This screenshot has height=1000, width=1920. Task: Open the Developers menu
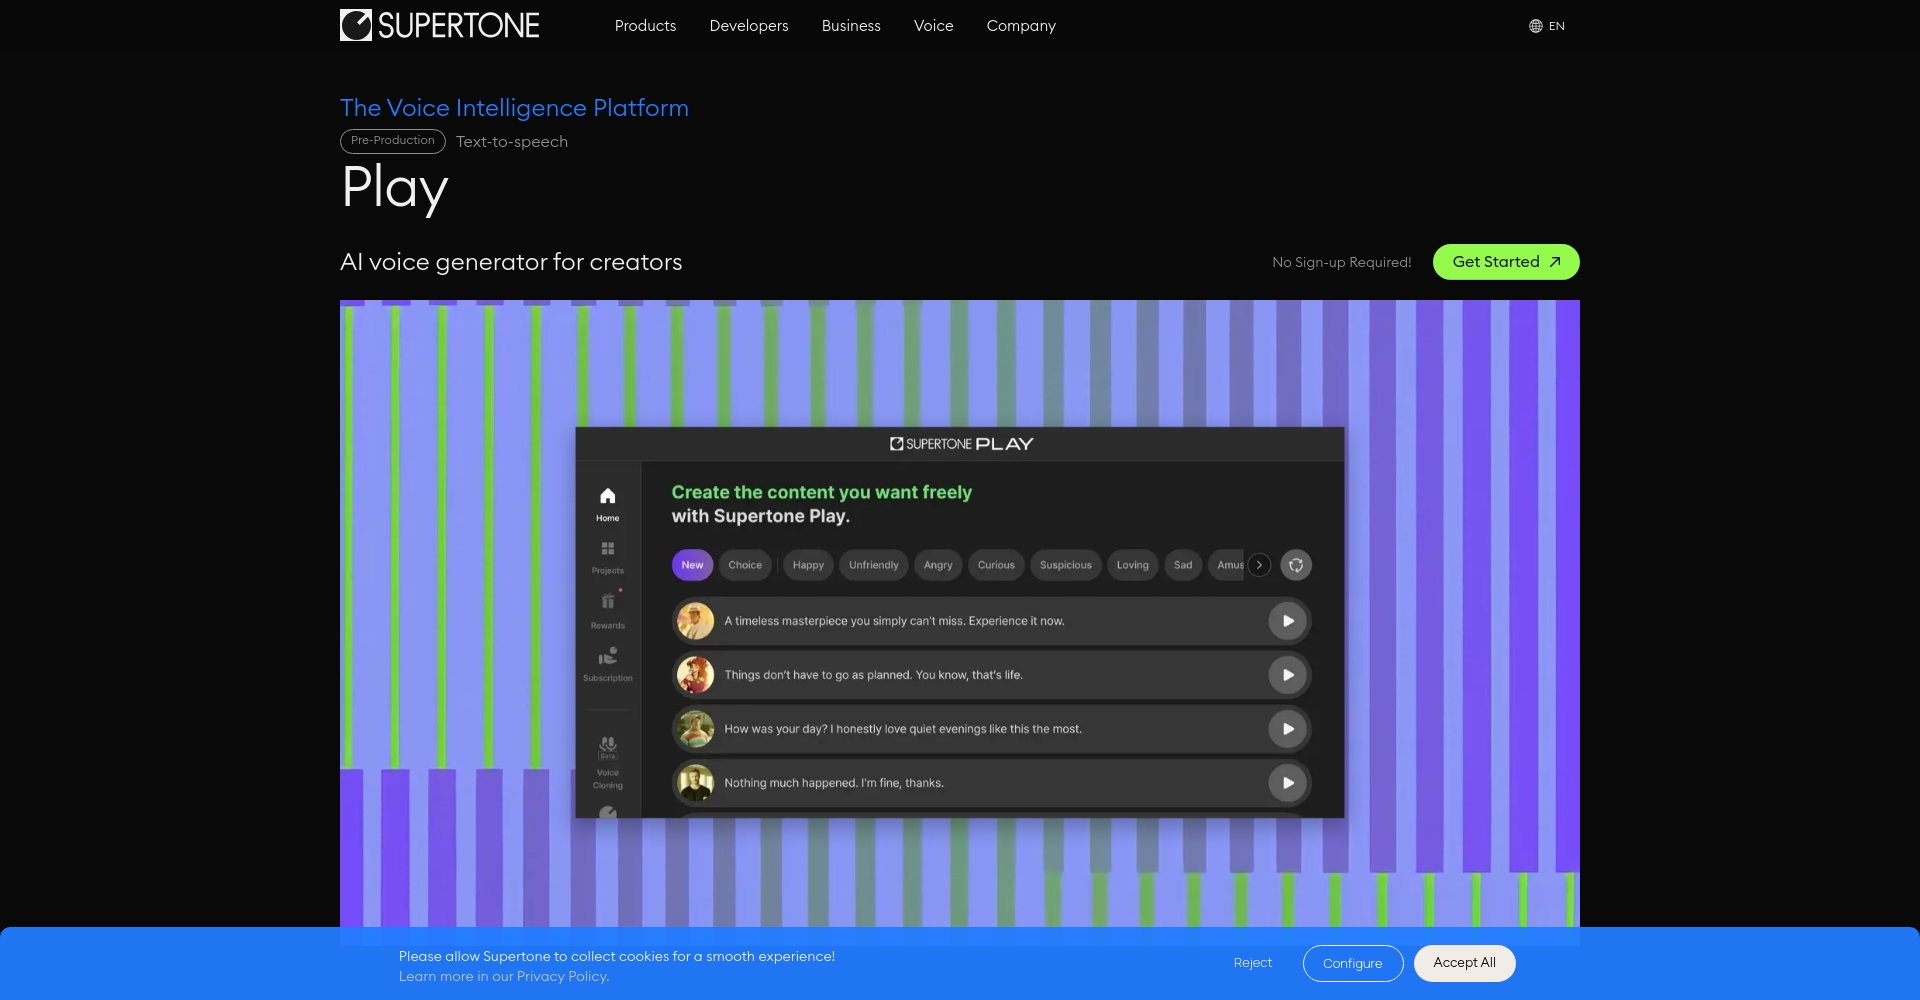[x=748, y=26]
